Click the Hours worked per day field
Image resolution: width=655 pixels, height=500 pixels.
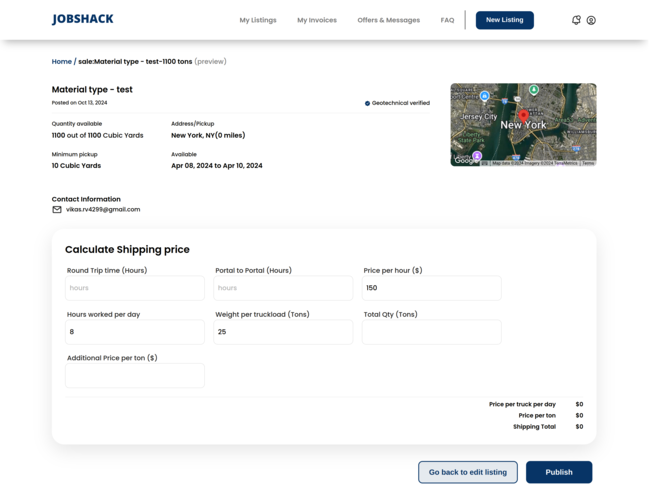coord(135,332)
